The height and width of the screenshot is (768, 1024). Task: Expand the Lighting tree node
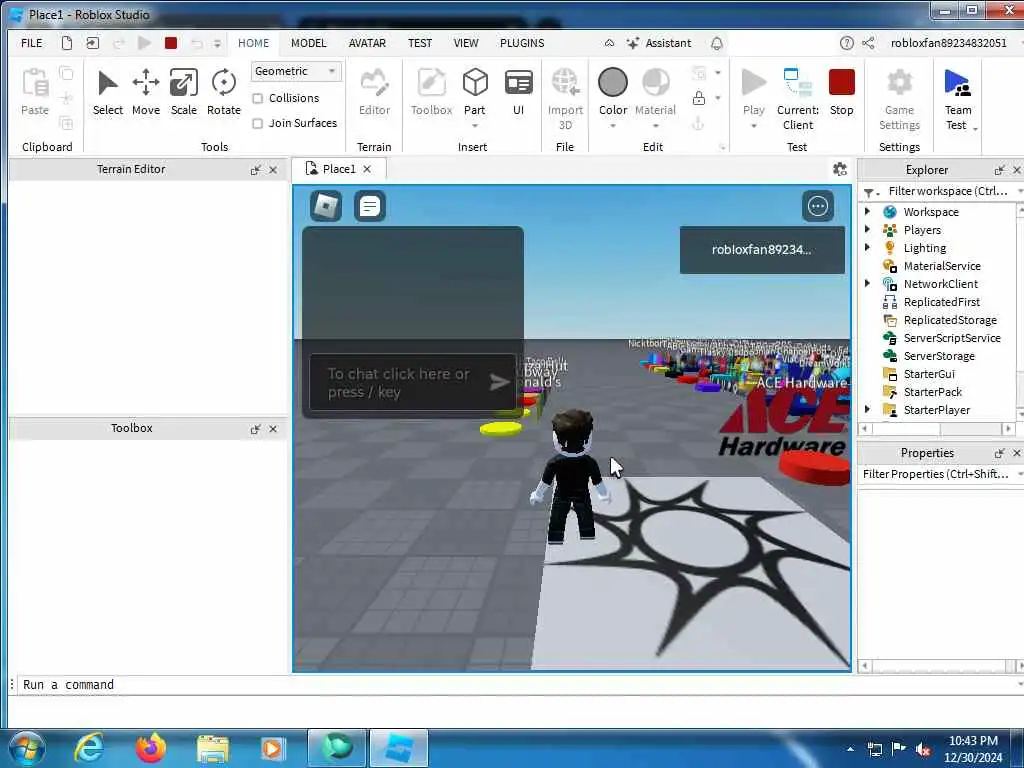coord(867,248)
